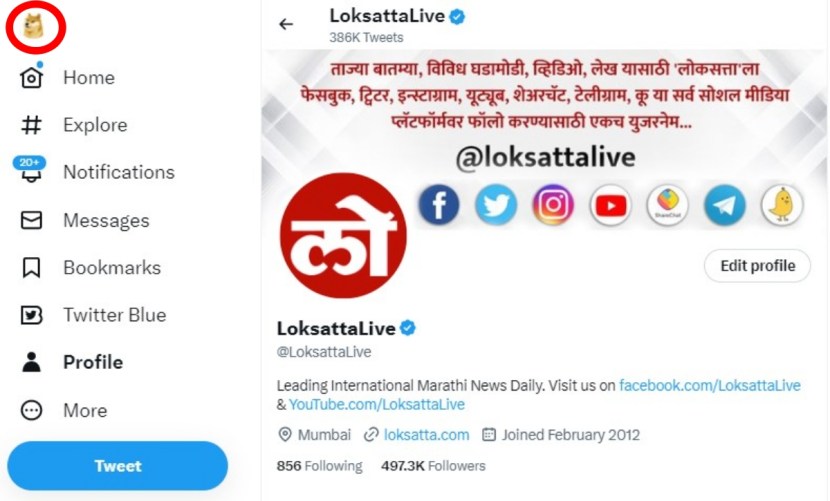Screen dimensions: 830x501
Task: Open the red Loksatta profile picture
Action: pos(342,236)
